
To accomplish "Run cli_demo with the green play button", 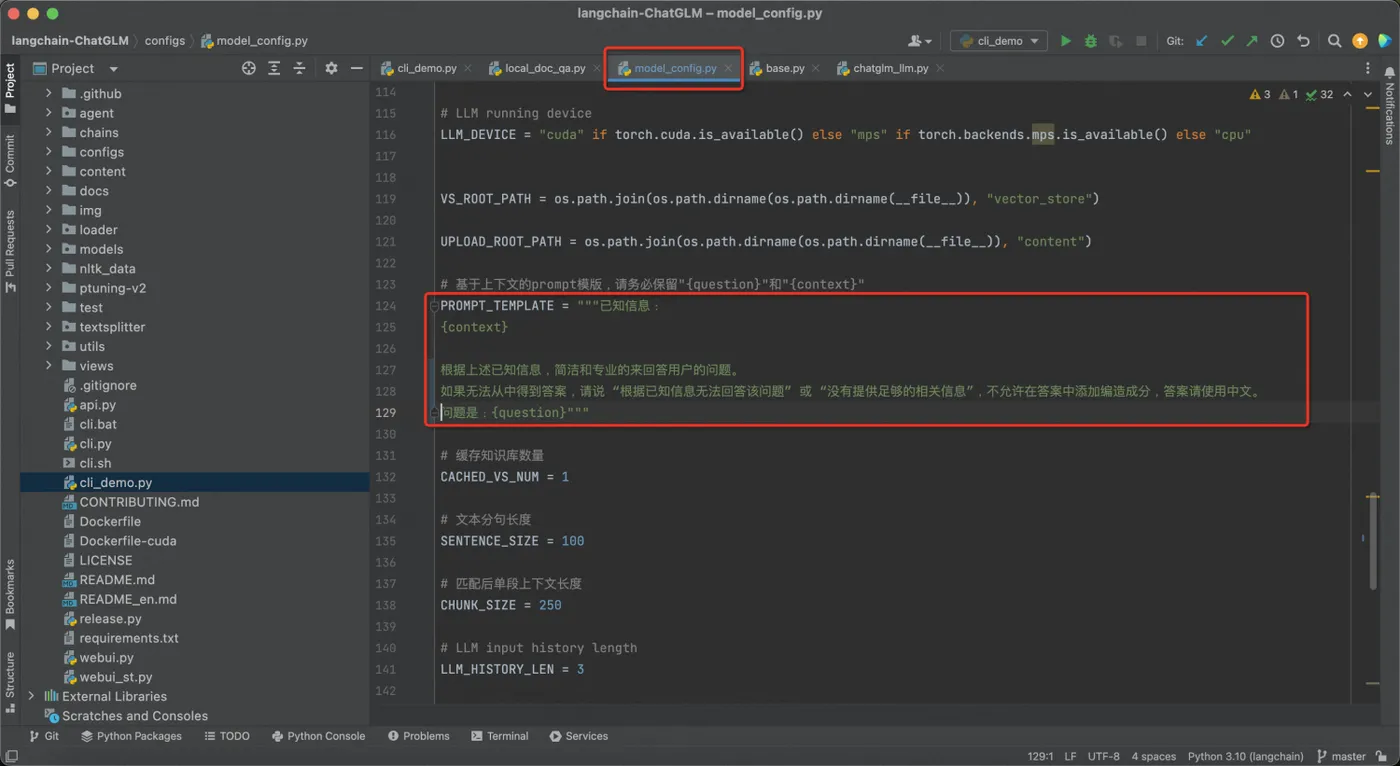I will (x=1065, y=41).
